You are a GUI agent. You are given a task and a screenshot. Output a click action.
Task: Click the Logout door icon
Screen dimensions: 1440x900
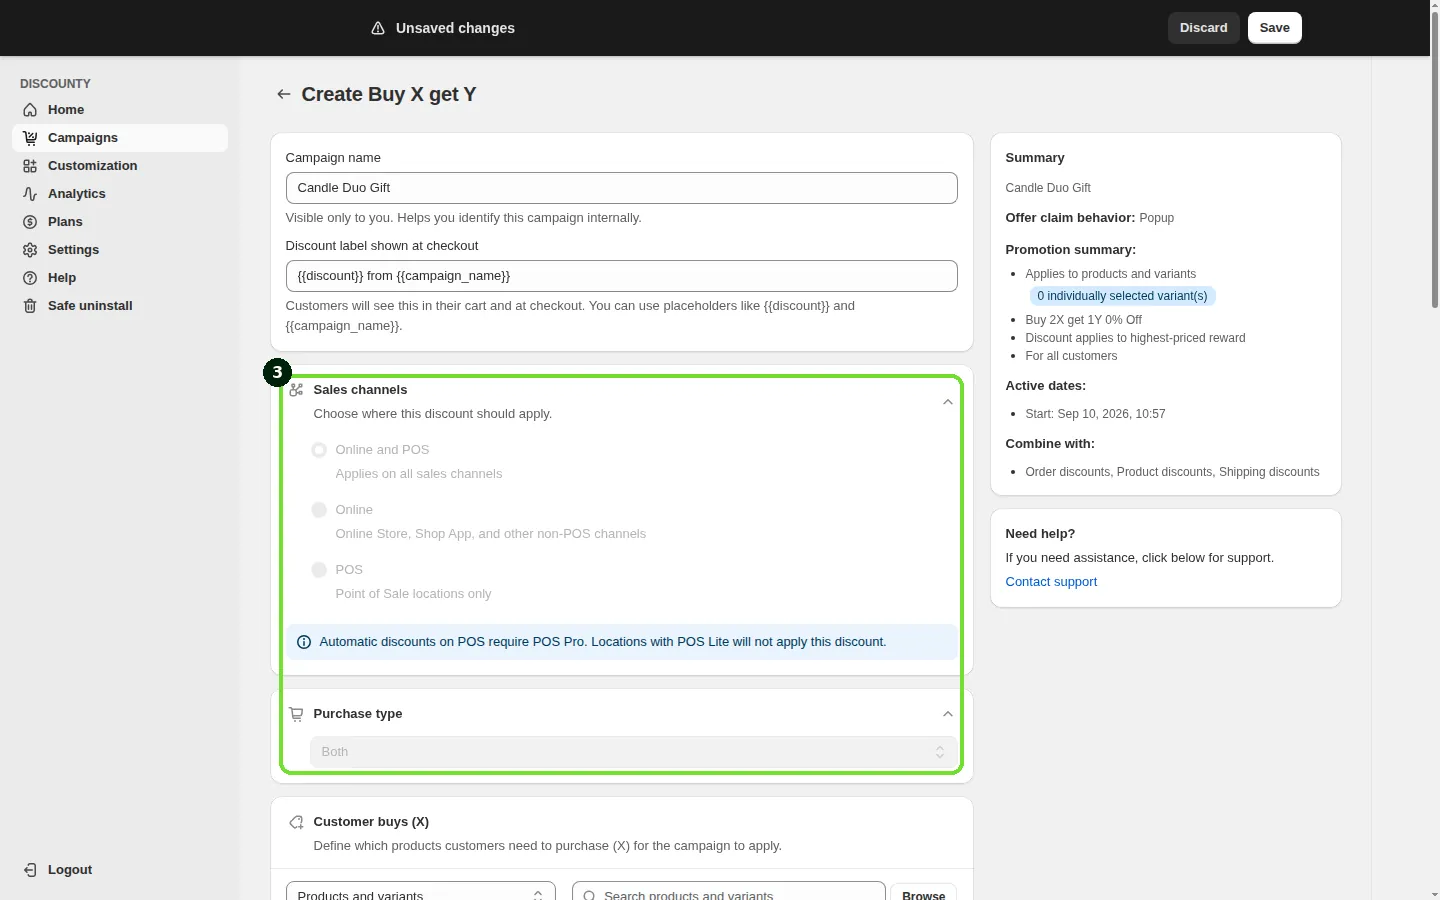[30, 870]
